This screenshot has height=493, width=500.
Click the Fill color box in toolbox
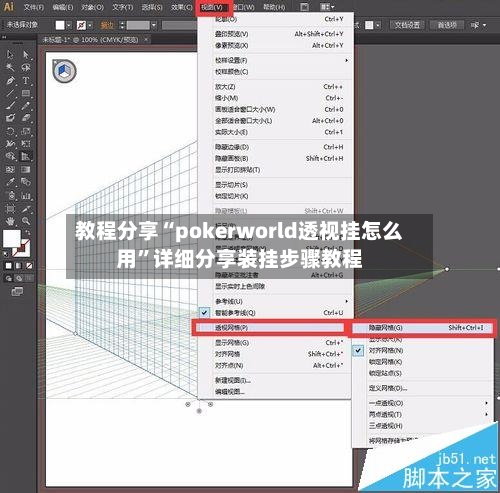pos(12,238)
